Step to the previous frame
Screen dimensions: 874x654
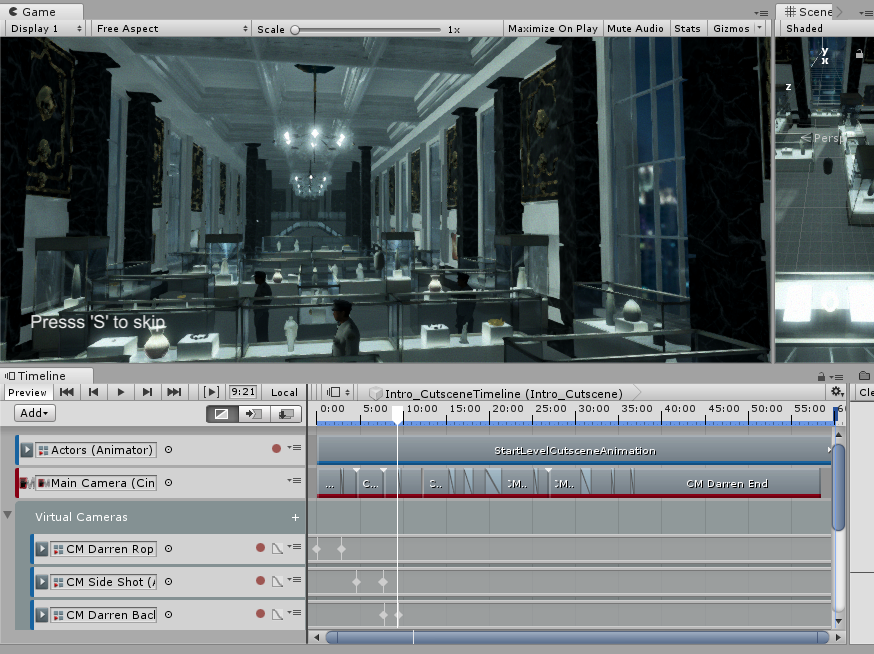(x=94, y=392)
